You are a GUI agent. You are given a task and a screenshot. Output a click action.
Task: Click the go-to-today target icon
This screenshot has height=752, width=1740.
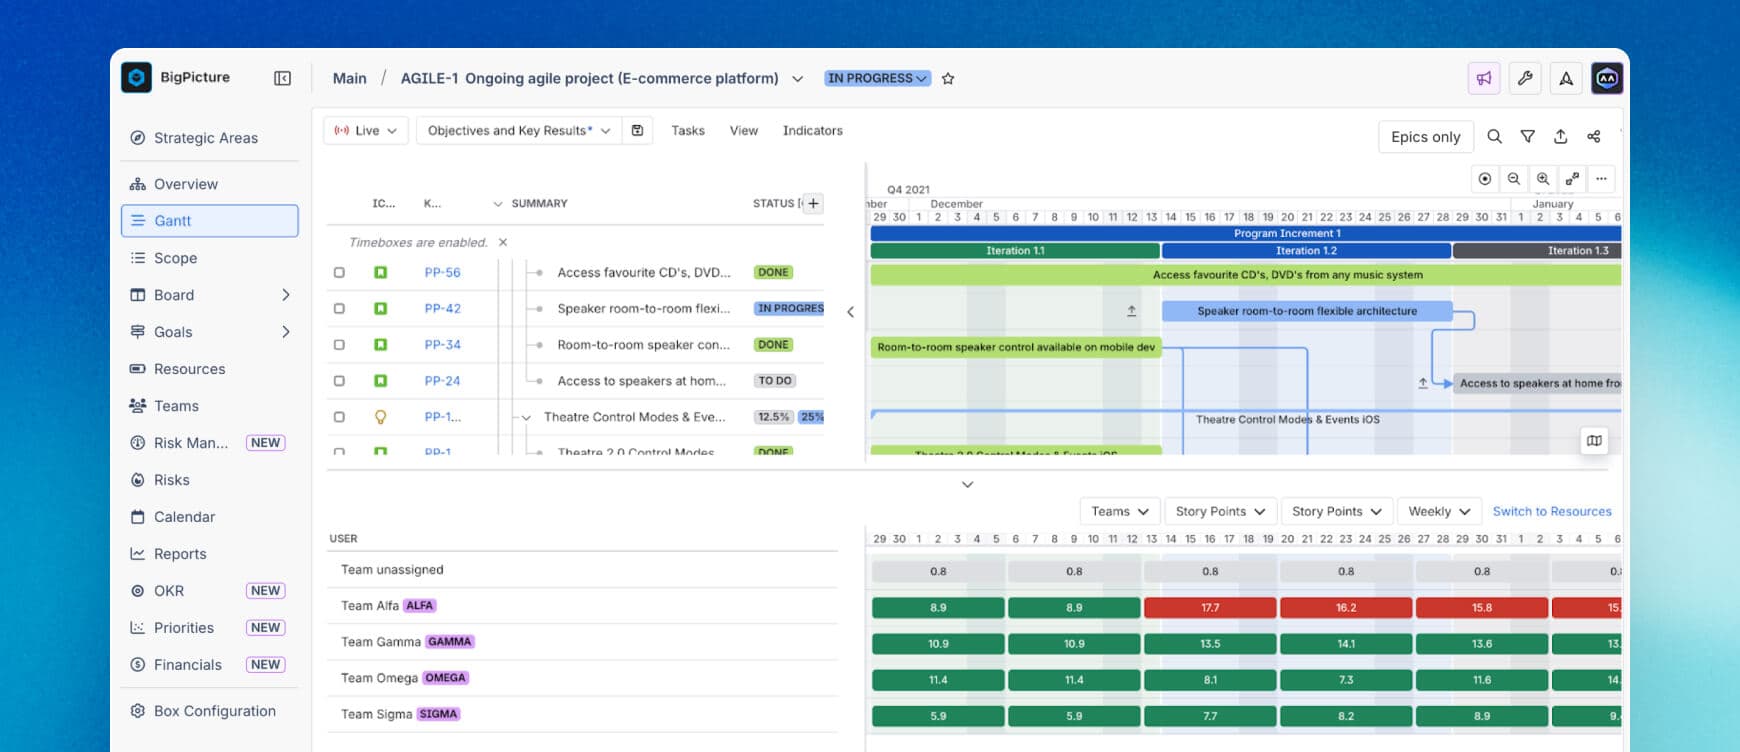[1485, 179]
